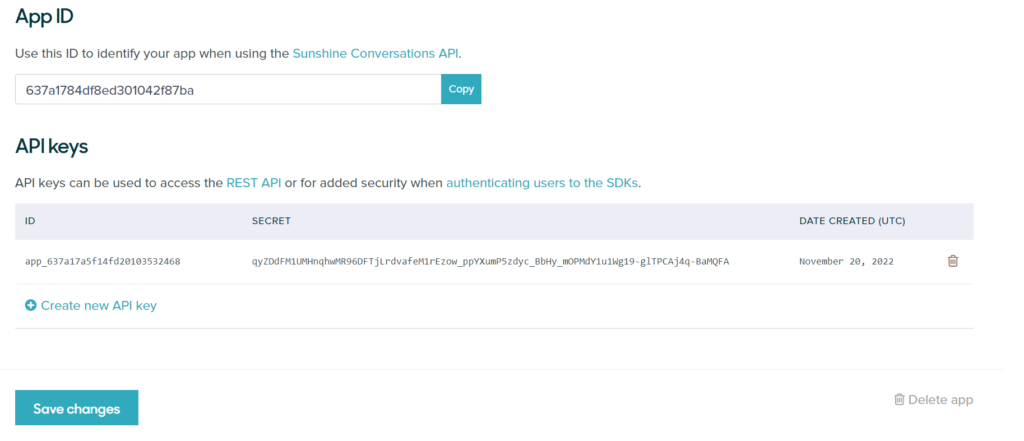Open the REST API documentation link

[x=254, y=183]
